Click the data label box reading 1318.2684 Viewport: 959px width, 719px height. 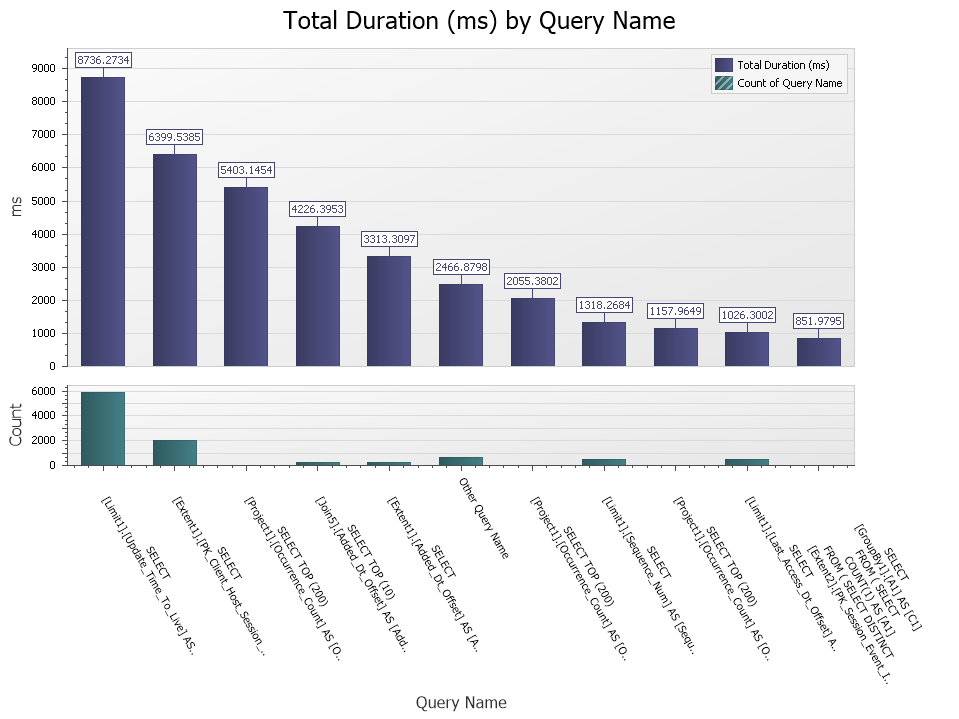(605, 305)
